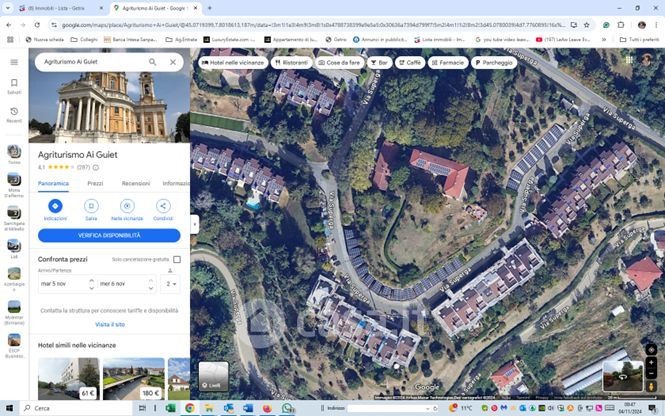Open the guests number dropdown
Image resolution: width=665 pixels, height=416 pixels.
tap(172, 284)
